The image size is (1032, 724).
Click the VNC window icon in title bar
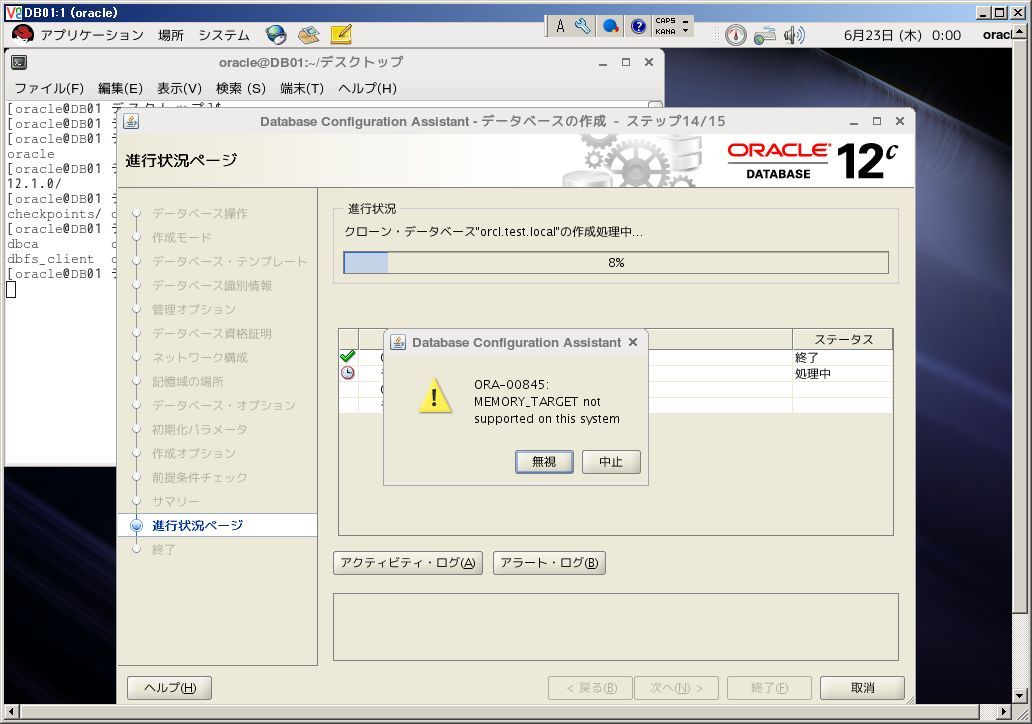[13, 13]
